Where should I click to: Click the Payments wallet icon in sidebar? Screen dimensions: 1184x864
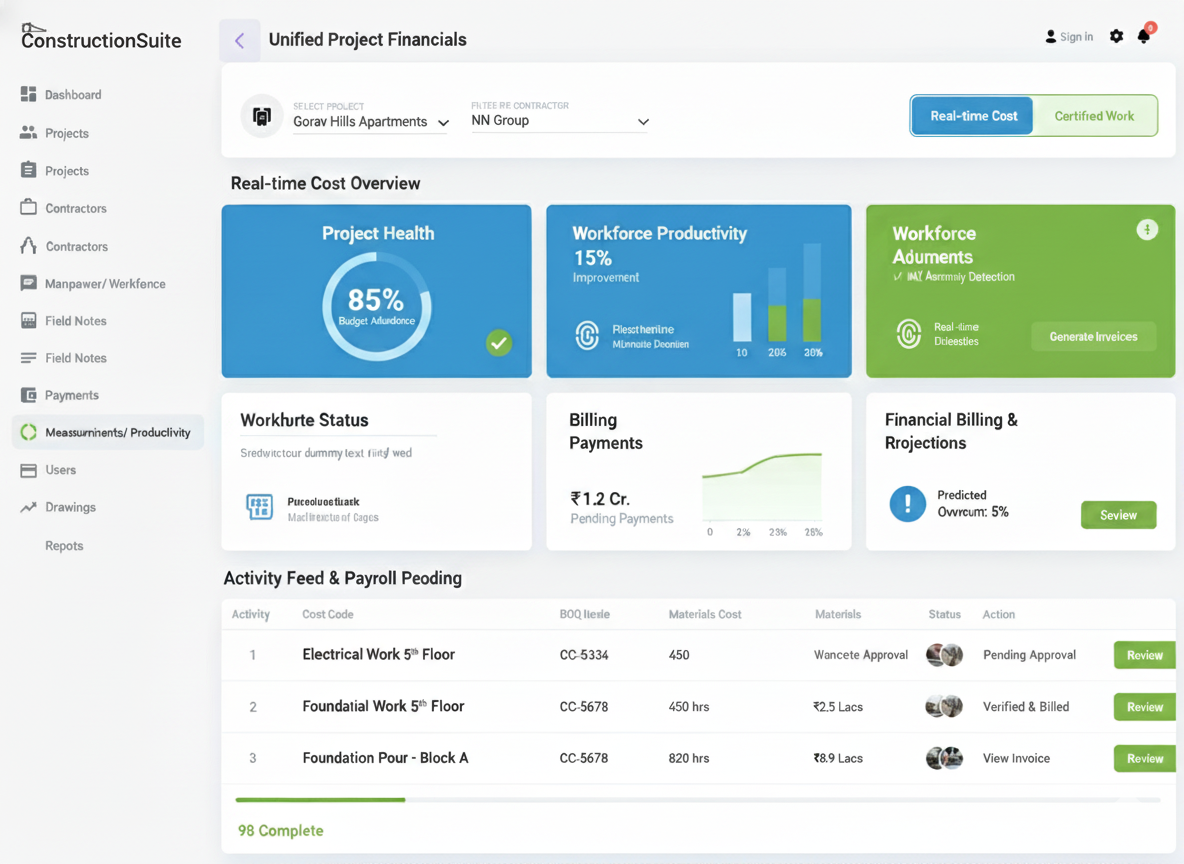pyautogui.click(x=28, y=395)
